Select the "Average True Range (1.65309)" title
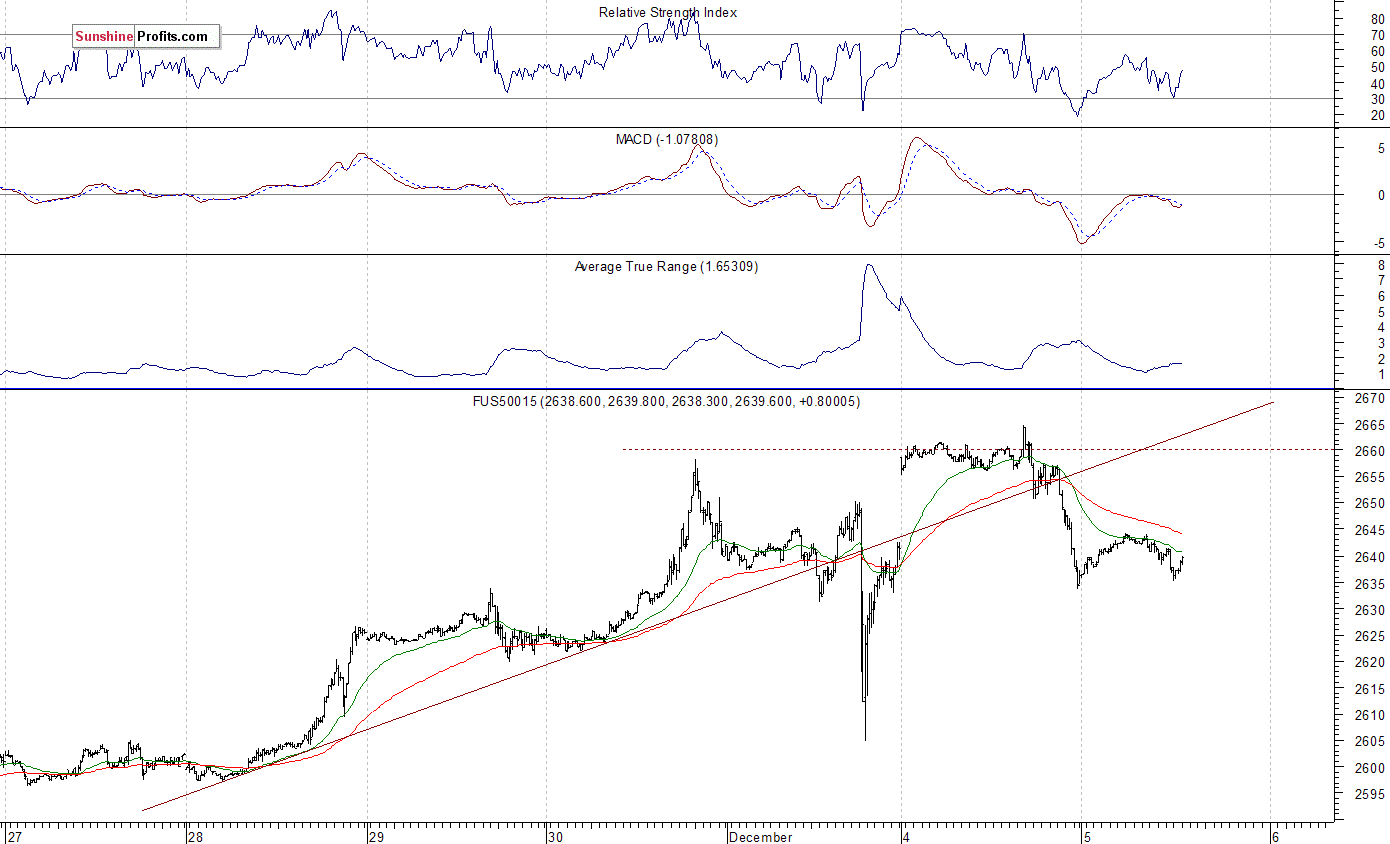This screenshot has width=1390, height=844. point(667,266)
